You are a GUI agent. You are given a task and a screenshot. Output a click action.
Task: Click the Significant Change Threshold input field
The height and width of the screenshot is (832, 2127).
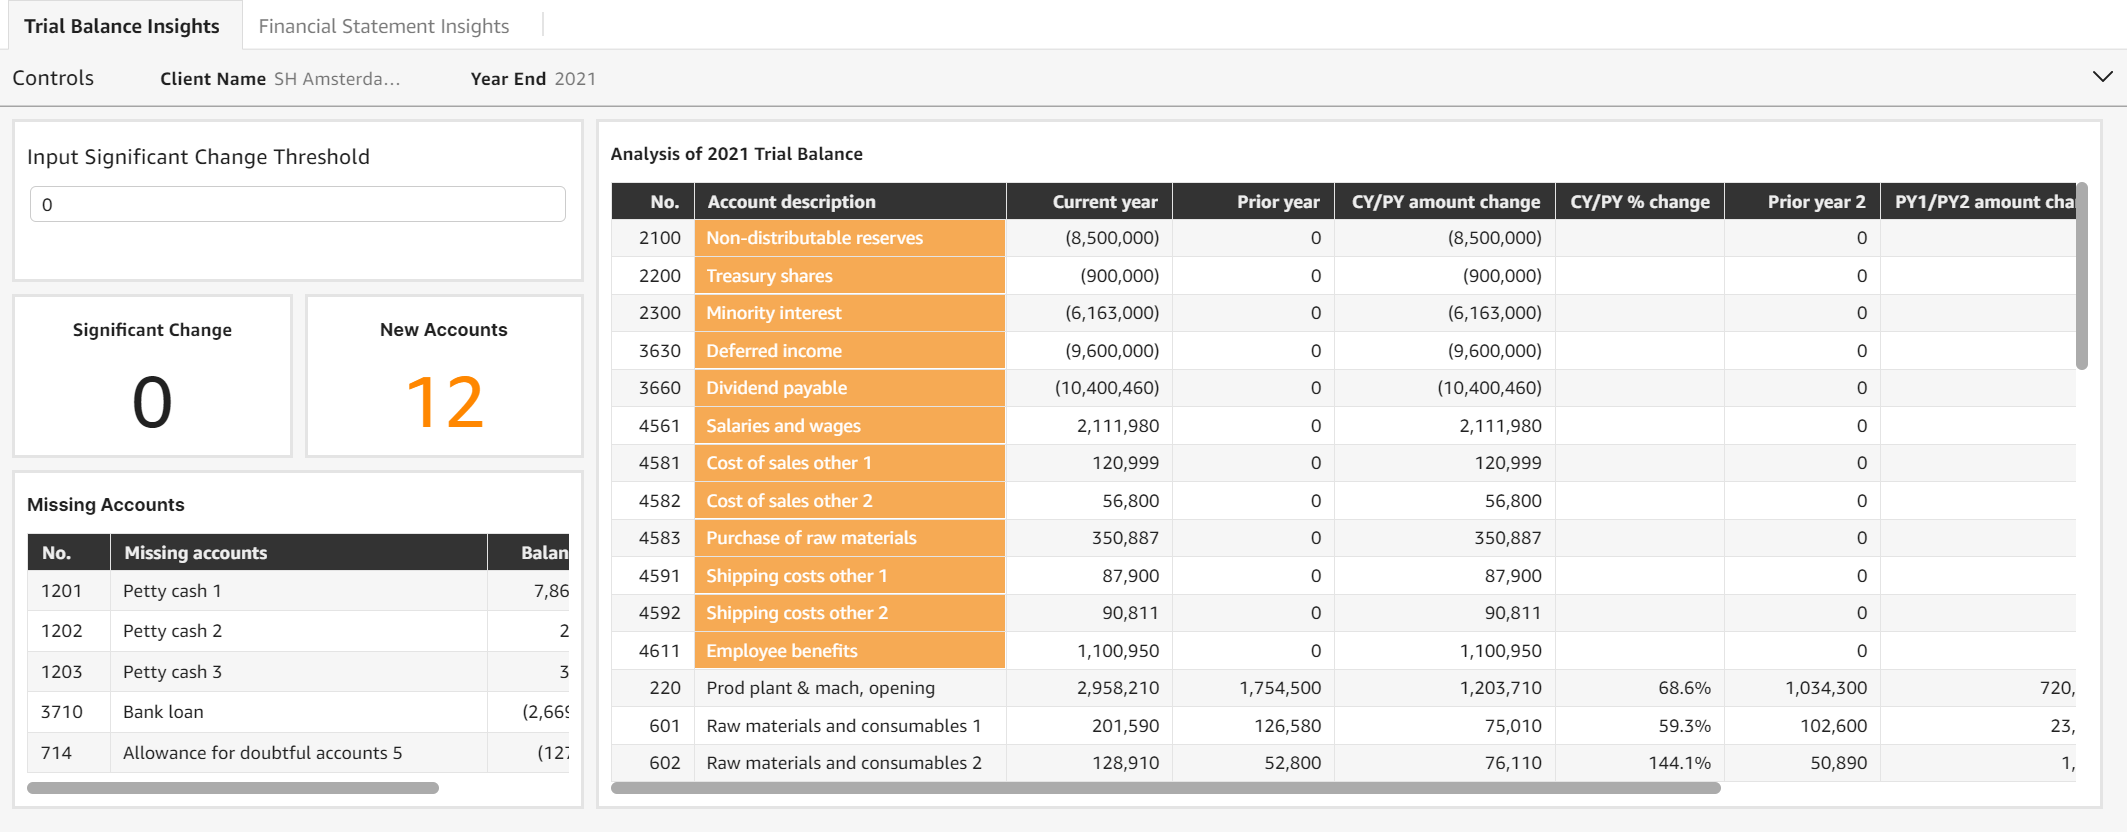297,204
